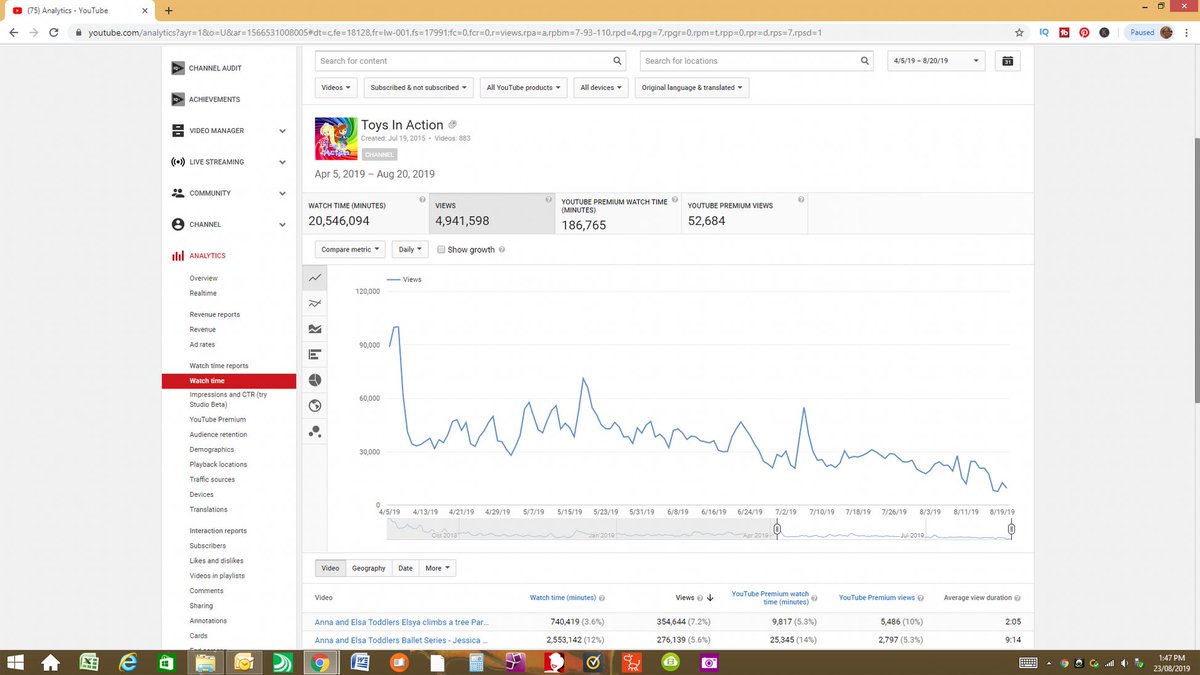This screenshot has height=675, width=1200.
Task: Open the Audience retention report
Action: tap(218, 435)
